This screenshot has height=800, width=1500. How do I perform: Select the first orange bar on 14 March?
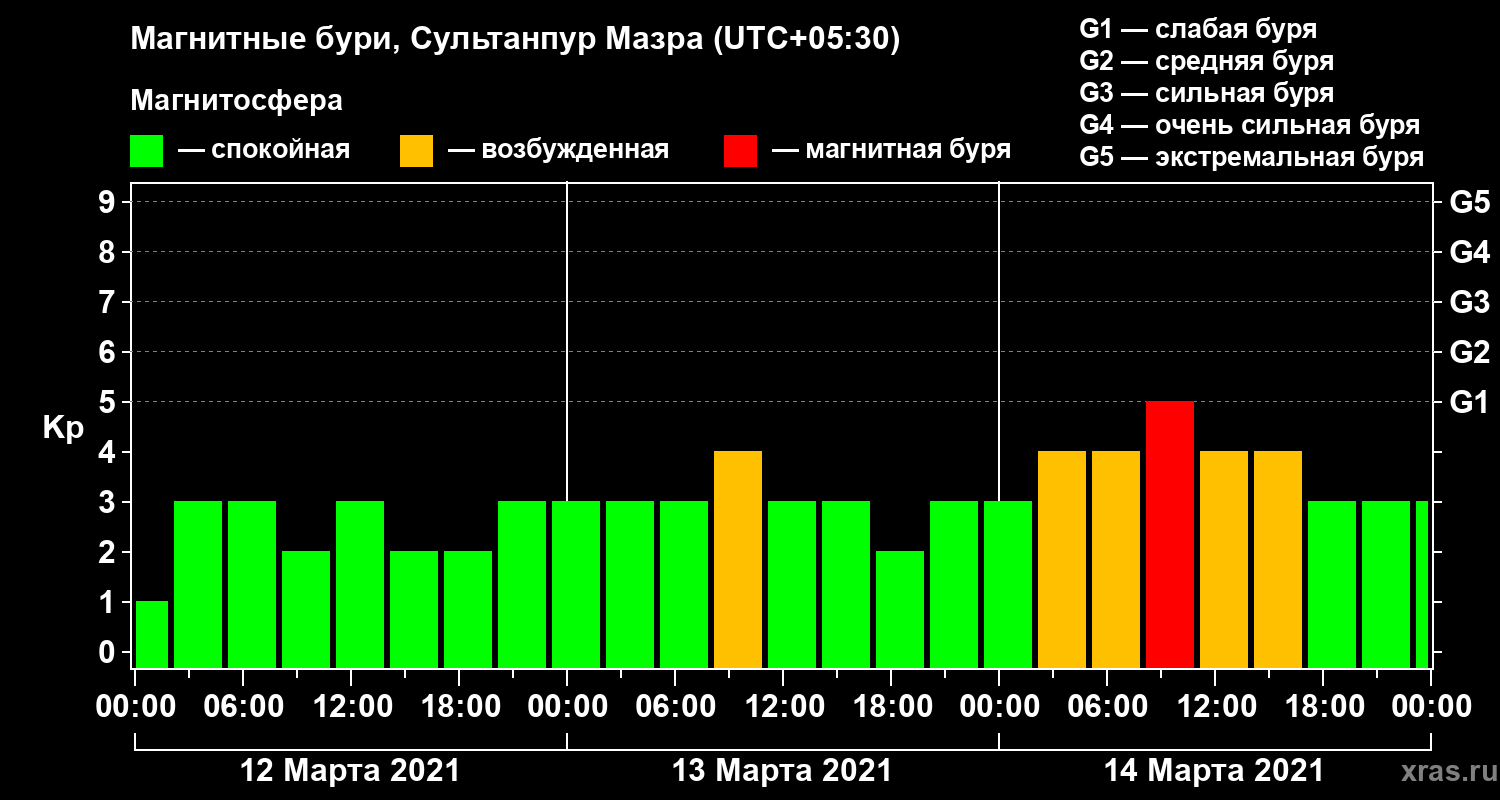(1062, 560)
